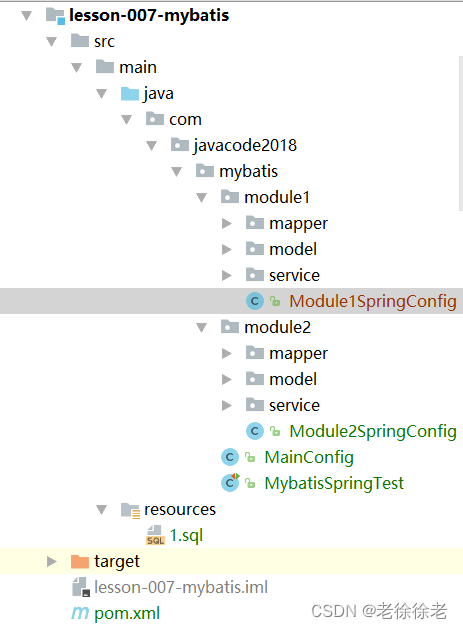463x629 pixels.
Task: Select the target folder label
Action: point(117,562)
